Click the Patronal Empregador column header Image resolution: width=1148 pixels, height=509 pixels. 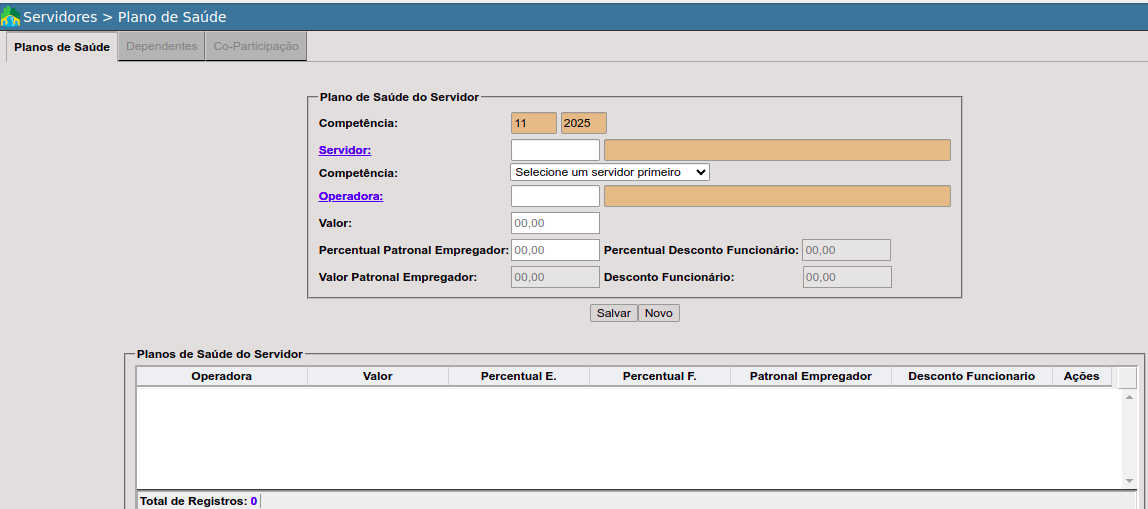click(x=810, y=376)
